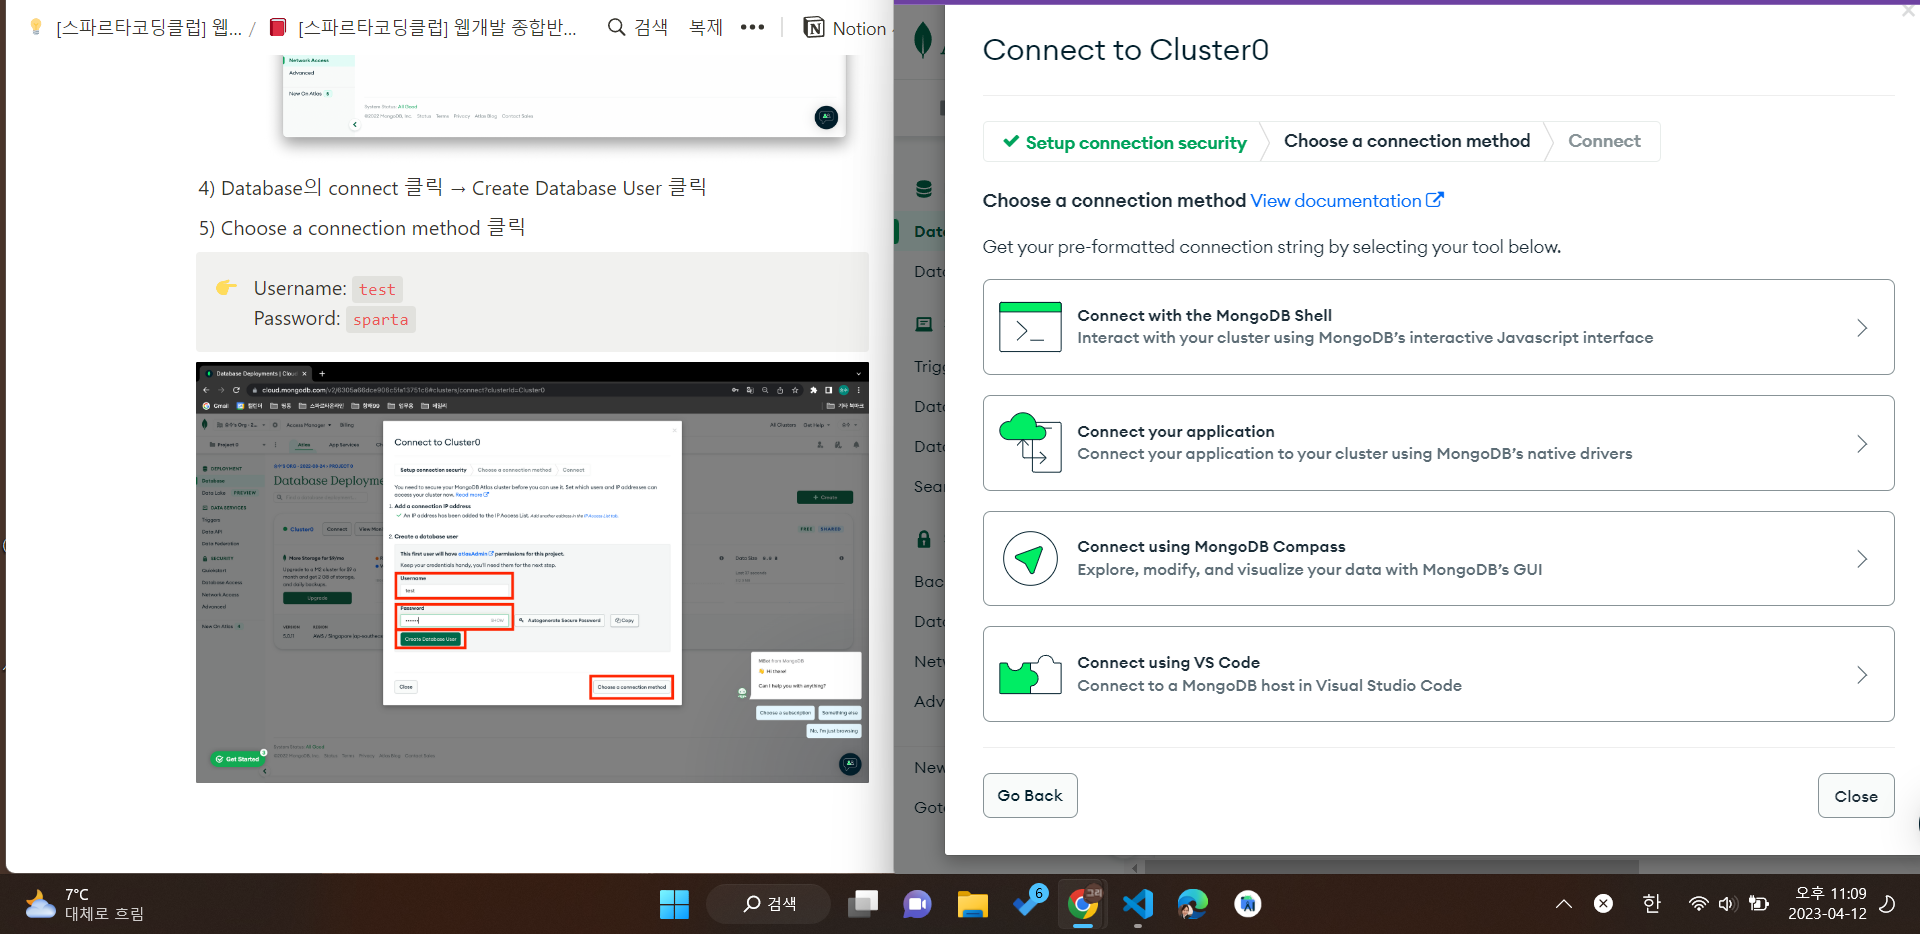Expand VS Code row chevron
Screen dimensions: 1920x934
[x=1862, y=675]
